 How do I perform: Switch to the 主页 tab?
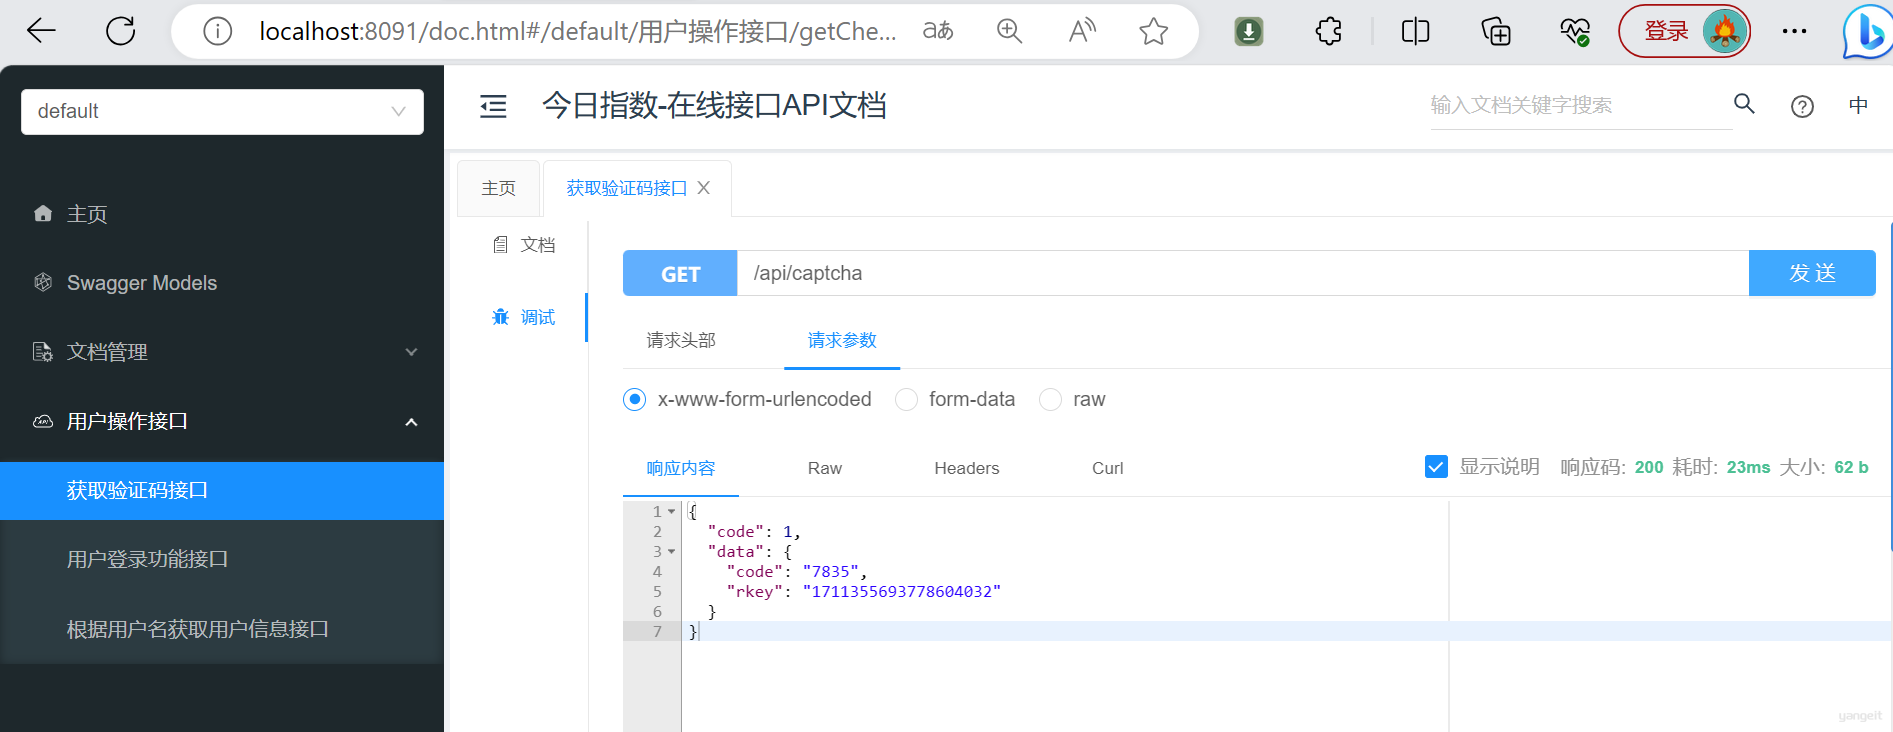(x=498, y=188)
